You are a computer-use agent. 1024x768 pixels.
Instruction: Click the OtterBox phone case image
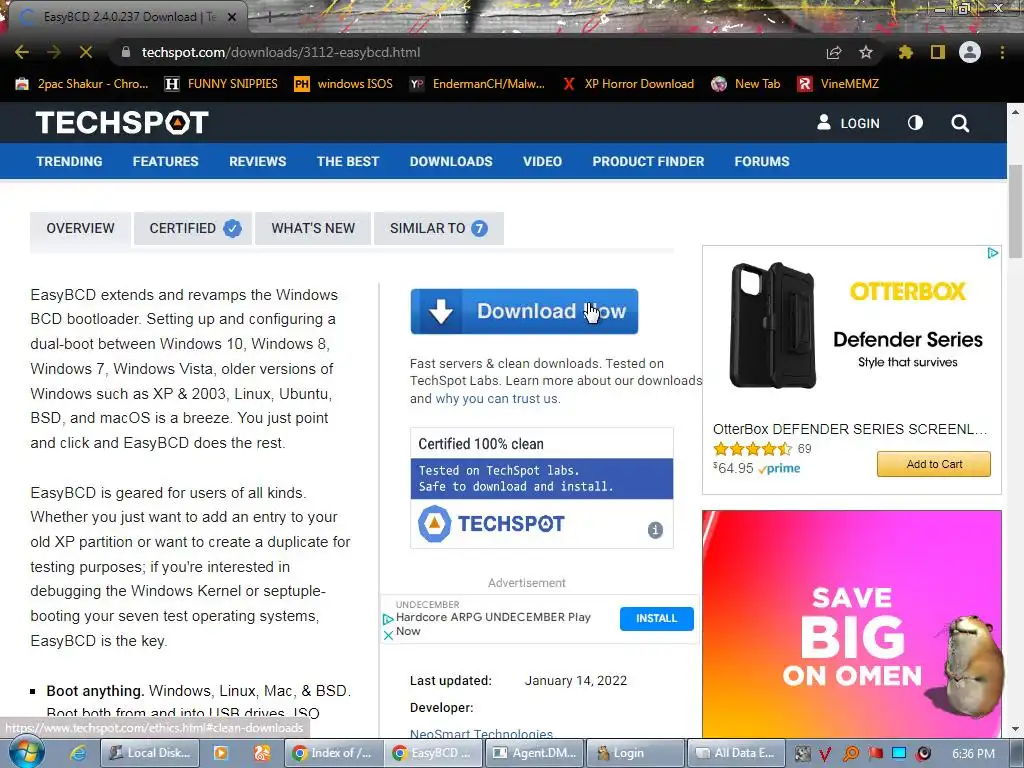774,325
